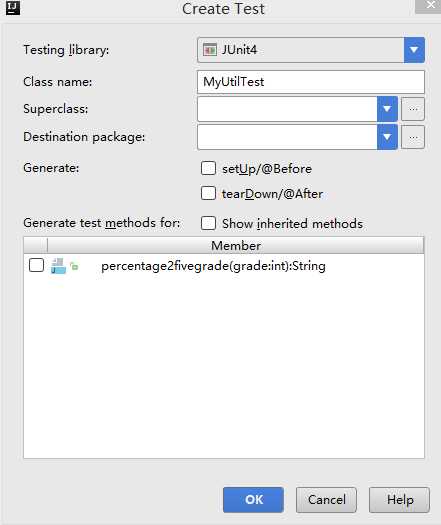Viewport: 441px width, 525px height.
Task: Enable setUp/@Before generation
Action: (208, 168)
